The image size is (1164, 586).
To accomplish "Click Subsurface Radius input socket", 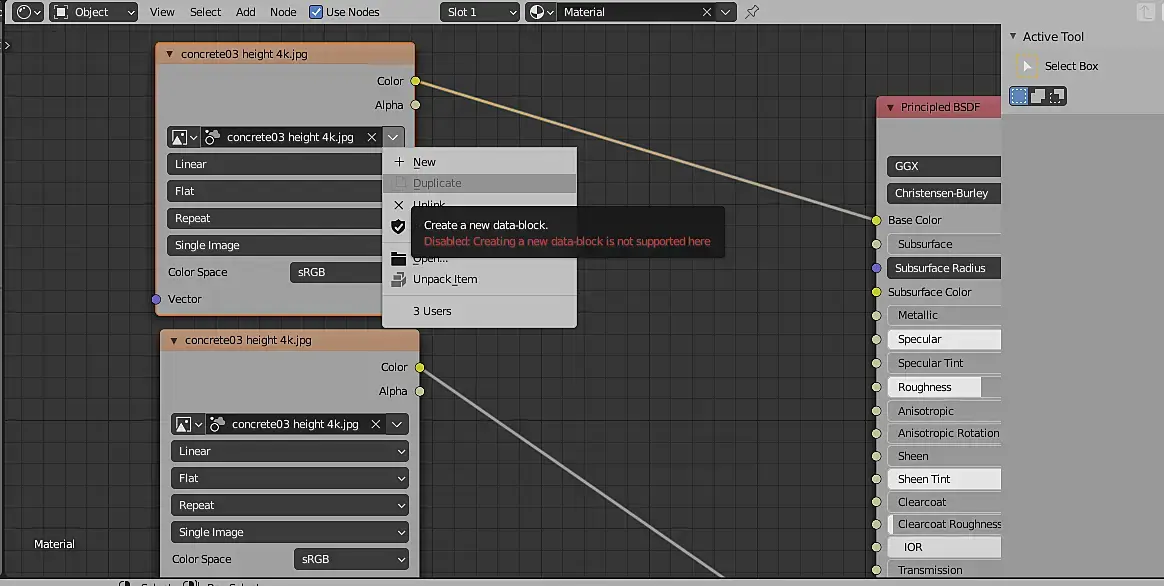I will coord(876,268).
